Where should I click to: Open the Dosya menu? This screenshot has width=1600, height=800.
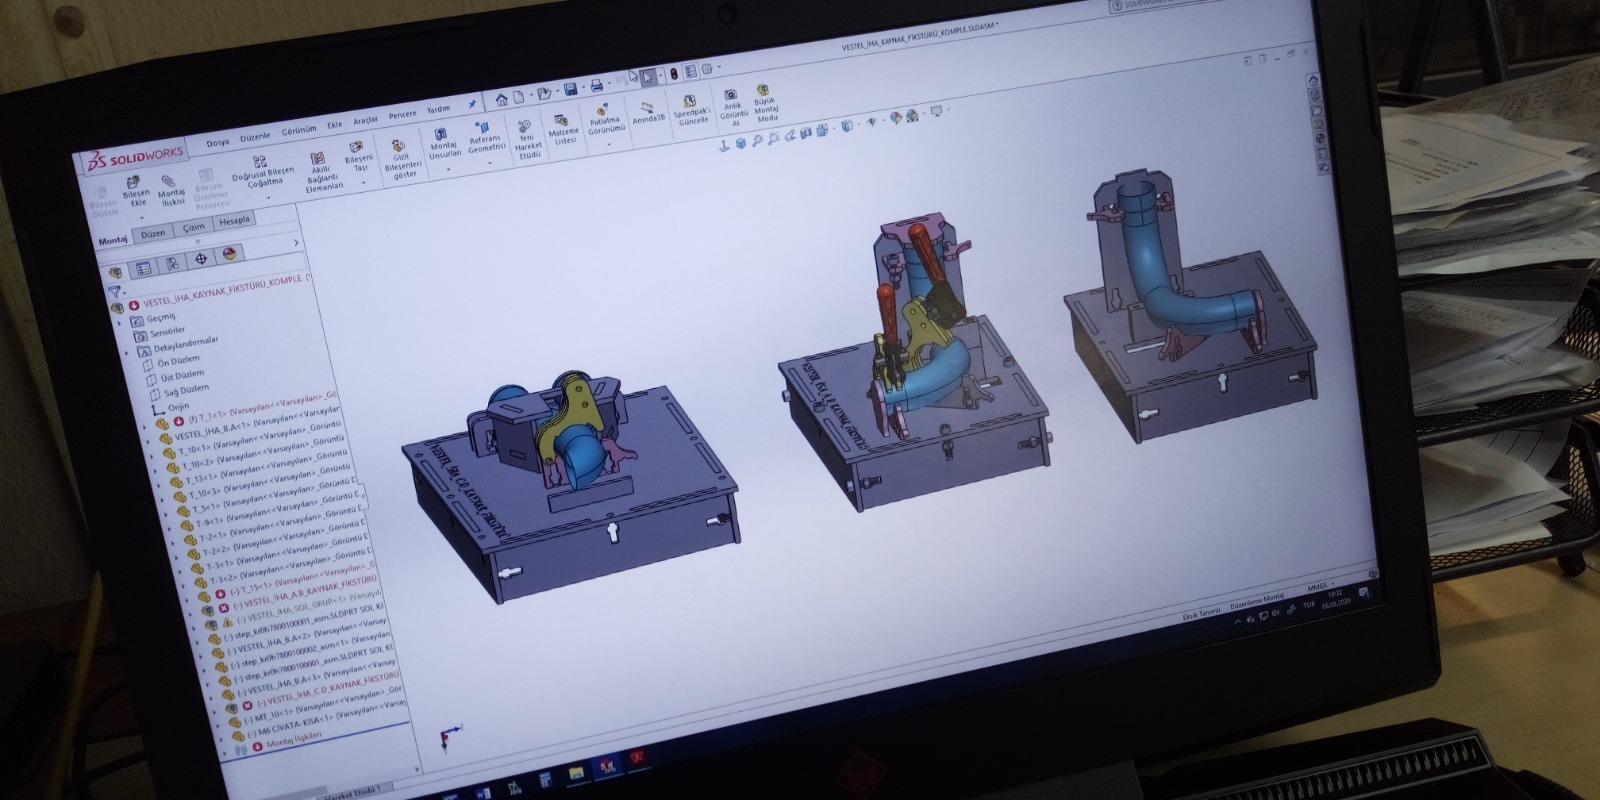[217, 142]
